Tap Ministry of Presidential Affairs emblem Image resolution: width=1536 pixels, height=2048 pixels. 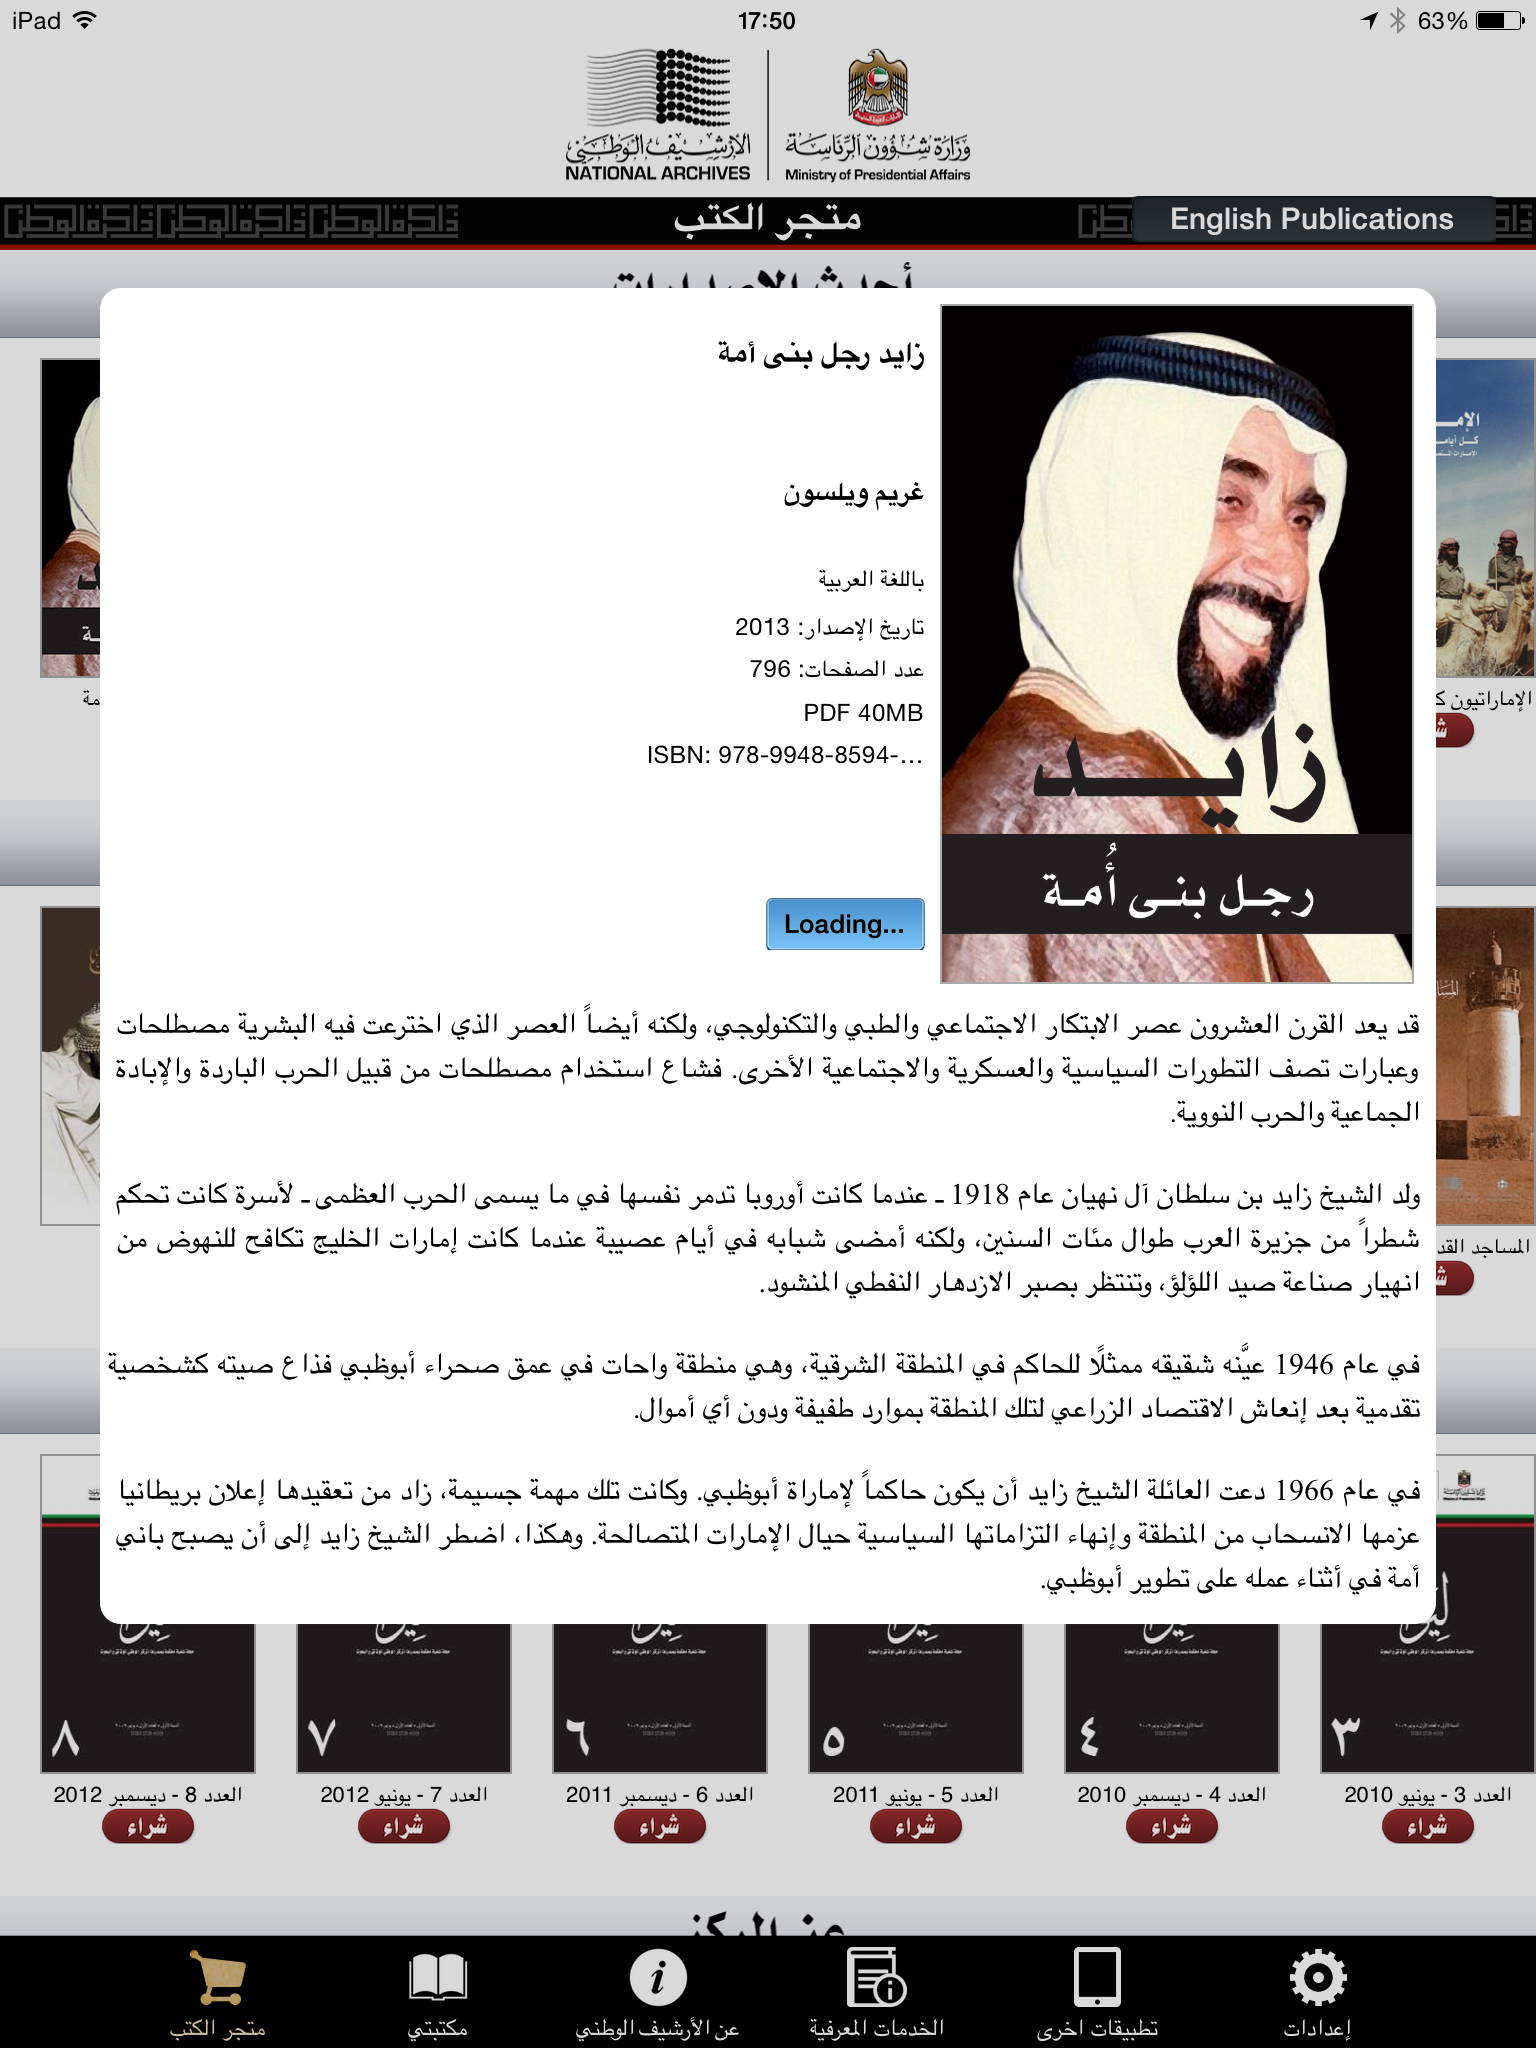point(877,115)
